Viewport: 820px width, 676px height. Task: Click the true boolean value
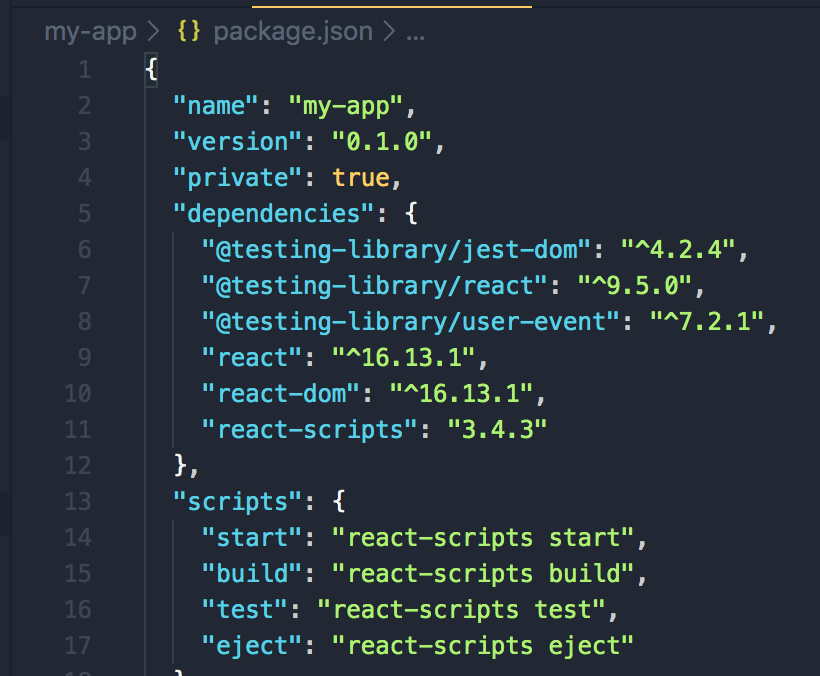[x=361, y=178]
